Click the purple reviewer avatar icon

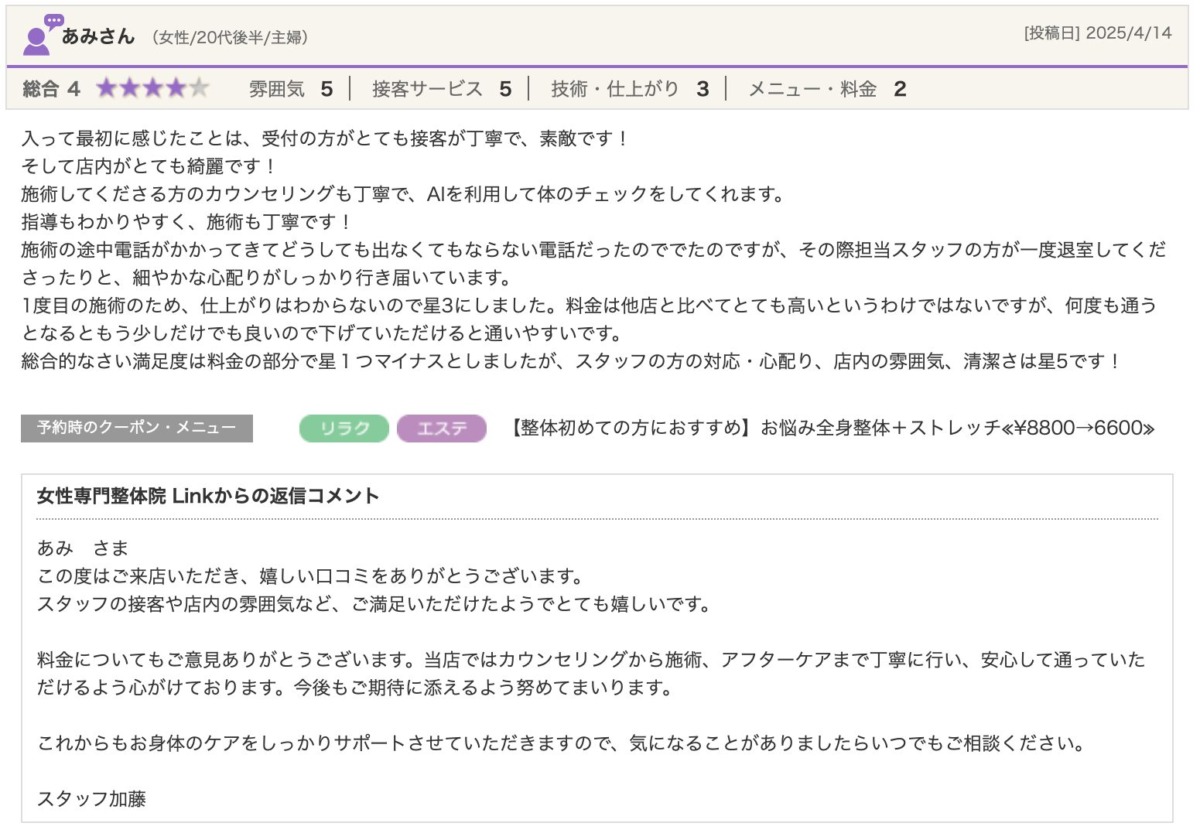[39, 36]
